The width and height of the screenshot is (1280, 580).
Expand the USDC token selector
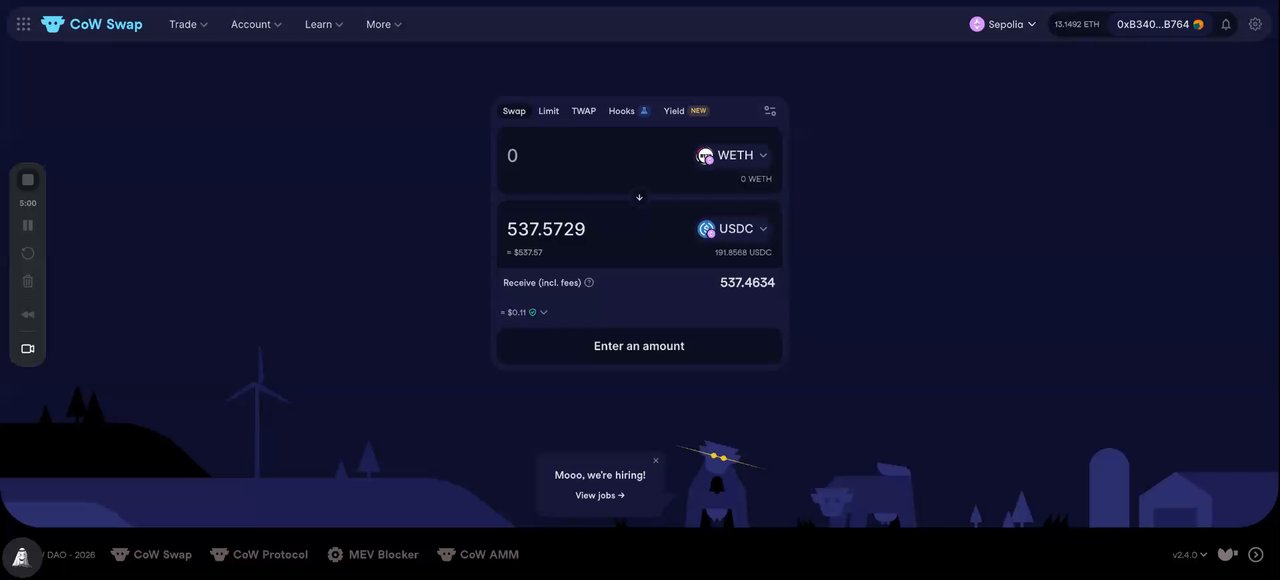[x=733, y=229]
